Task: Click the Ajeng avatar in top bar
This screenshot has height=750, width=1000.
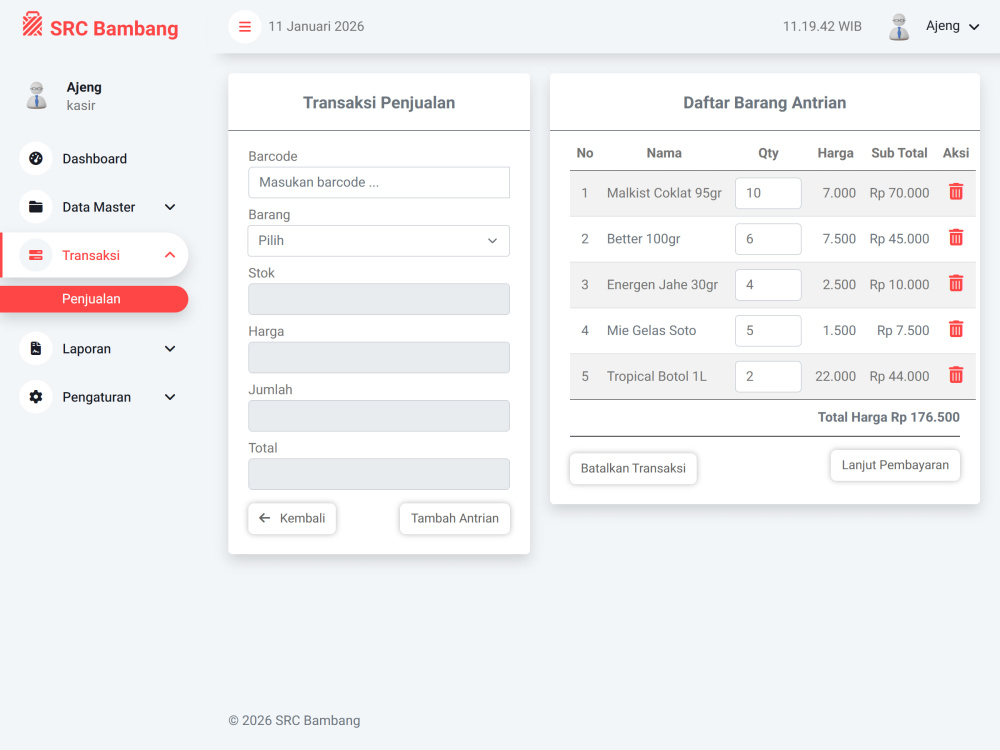Action: tap(899, 27)
